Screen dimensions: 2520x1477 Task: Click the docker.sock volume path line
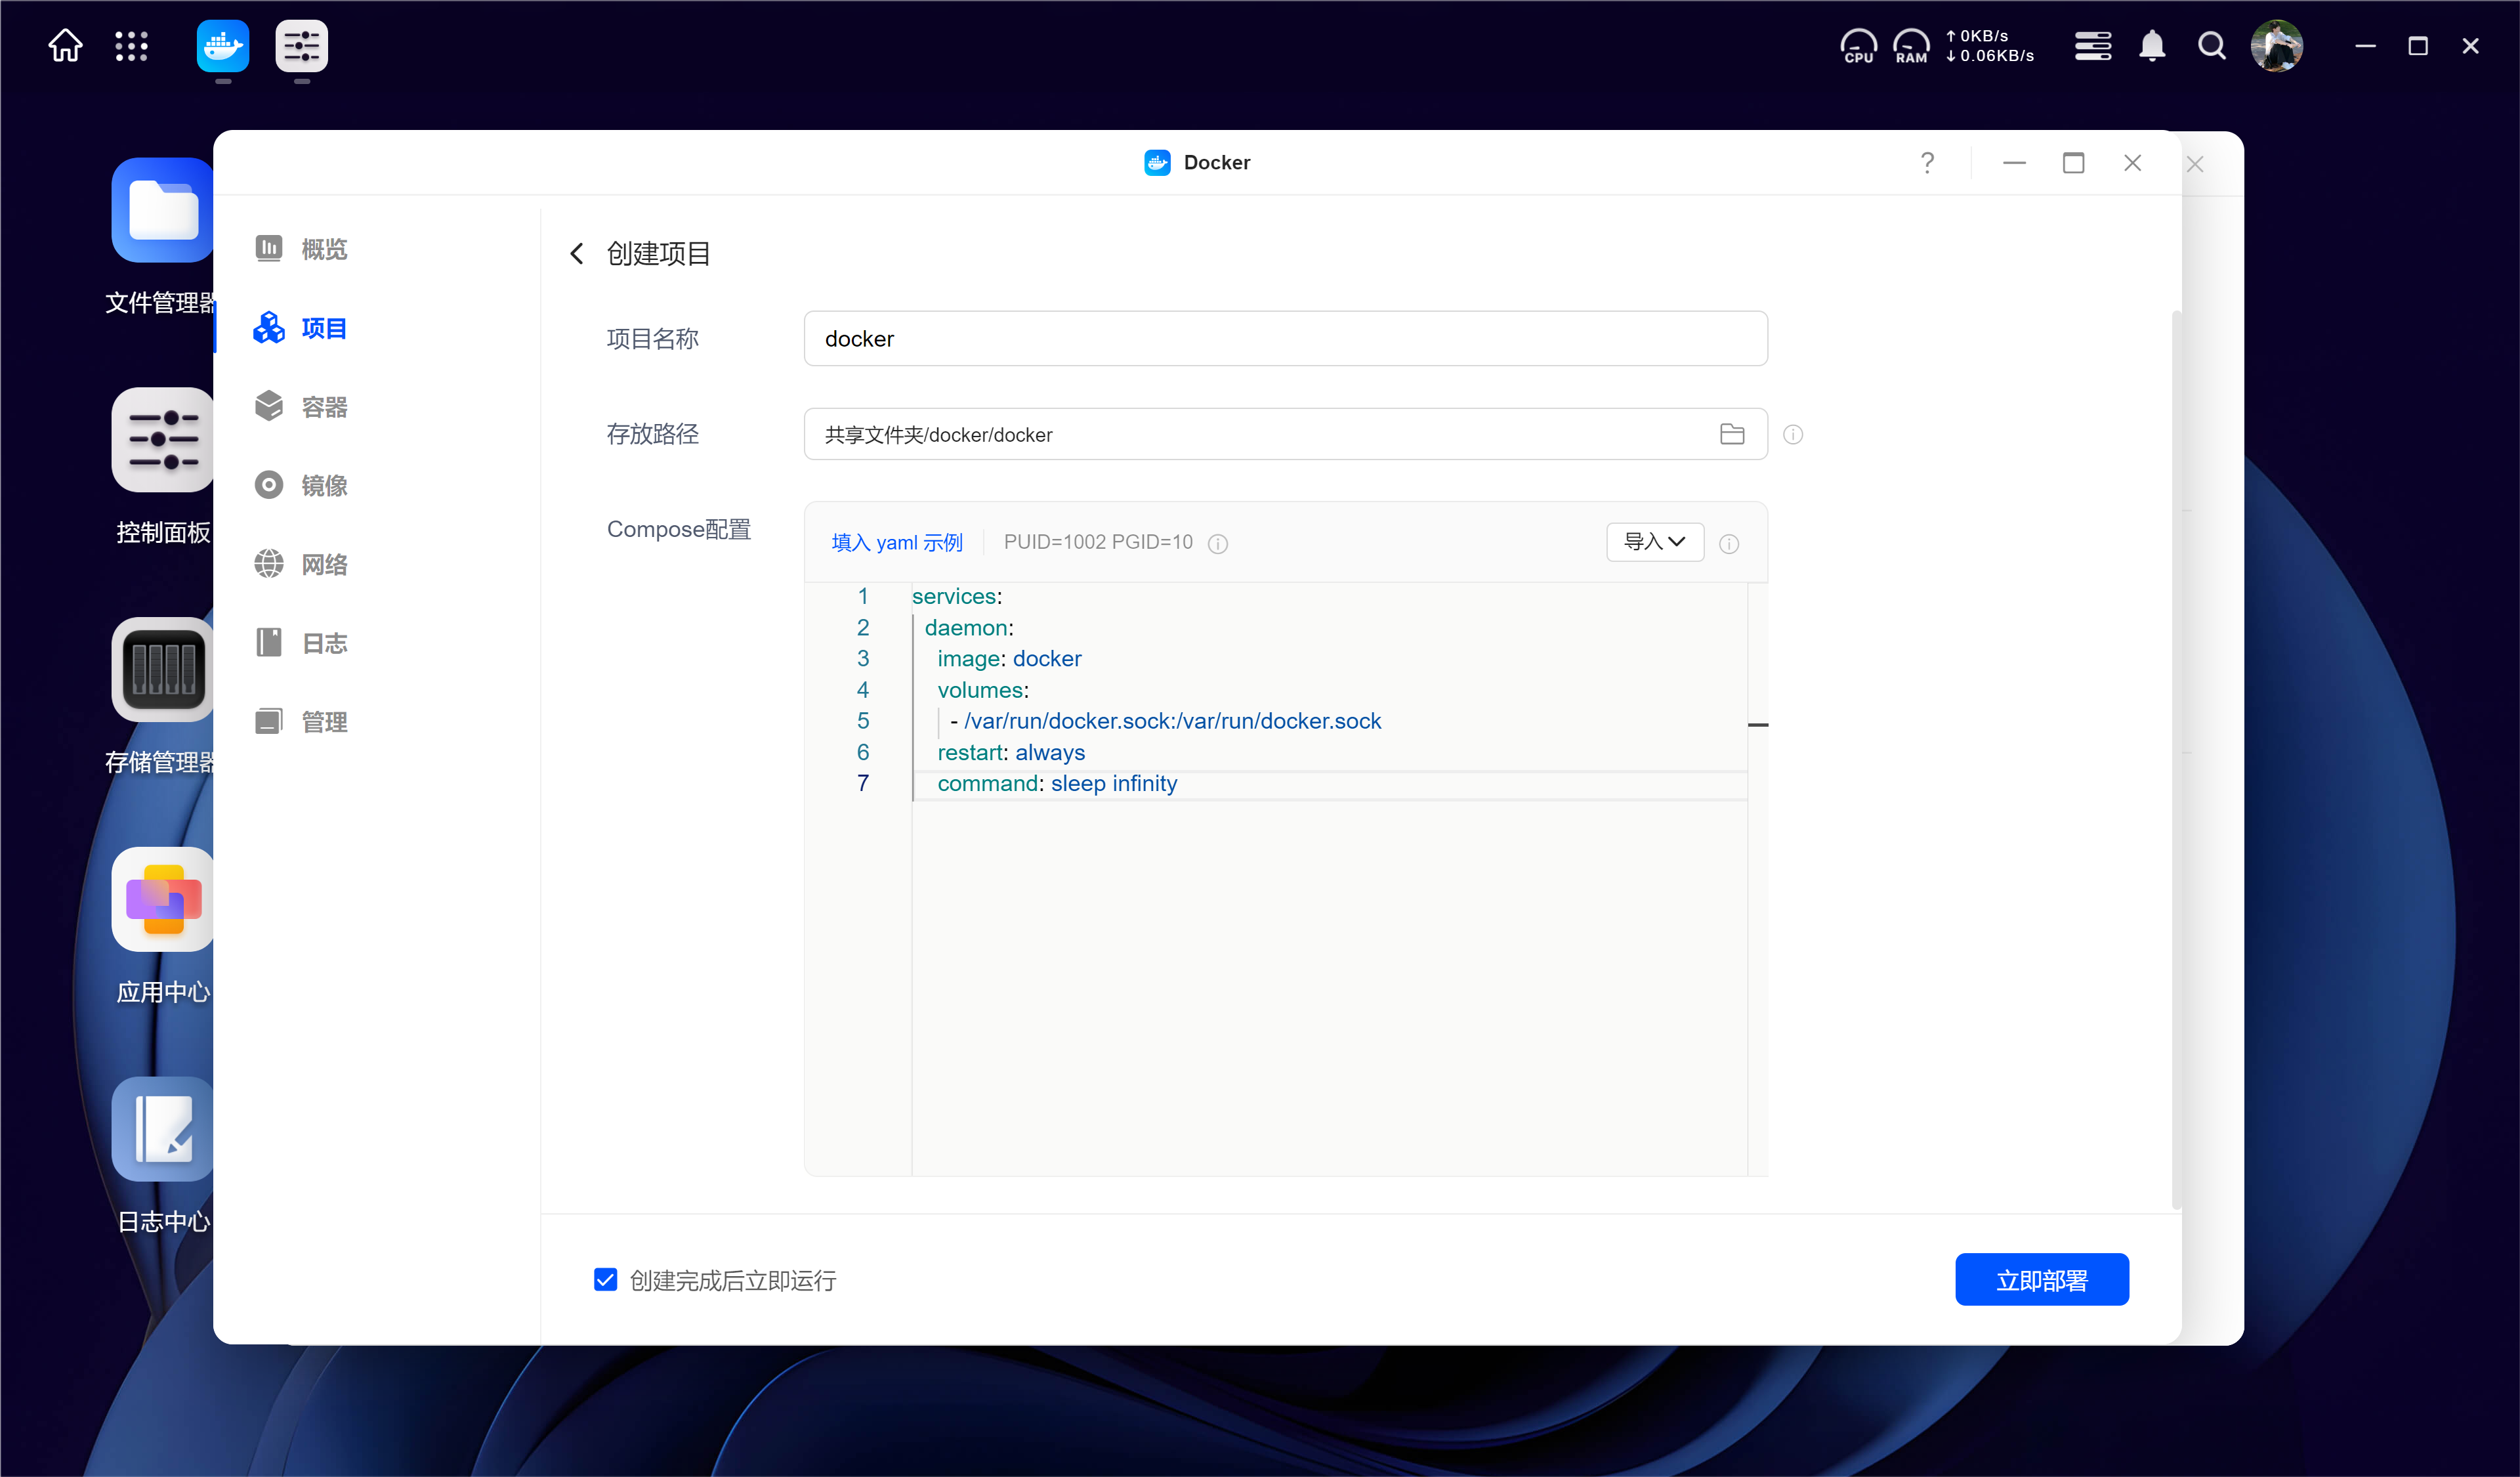point(1165,721)
